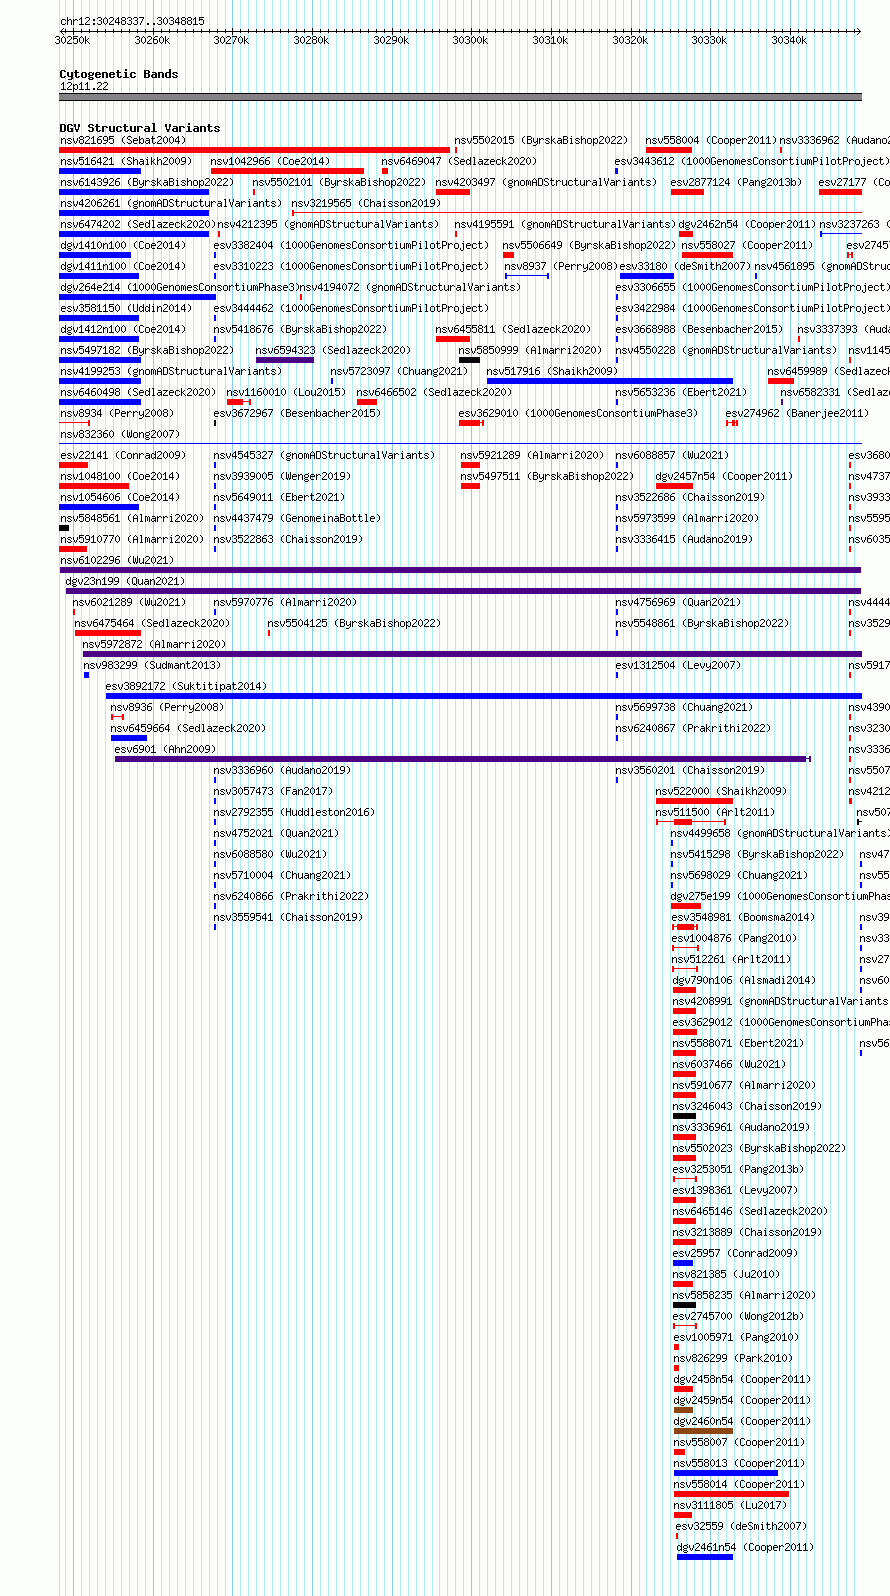Viewport: 890px width, 1596px height.
Task: Select the 12p11.22 band label
Action: click(84, 86)
